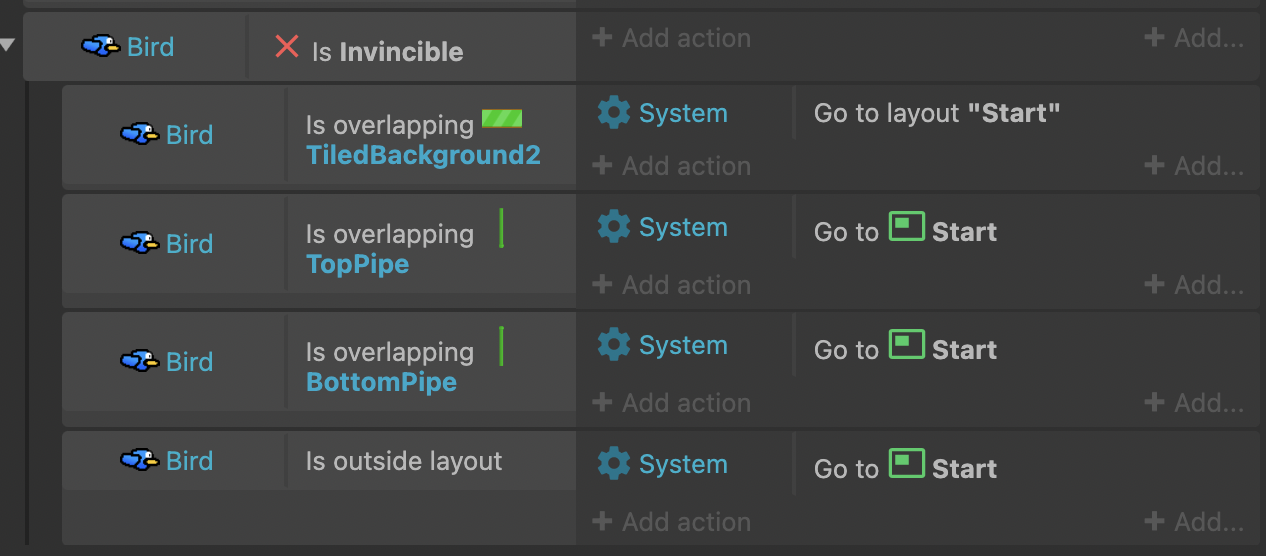Viewport: 1266px width, 556px height.
Task: Click System gear icon in TopPipe event
Action: 614,227
